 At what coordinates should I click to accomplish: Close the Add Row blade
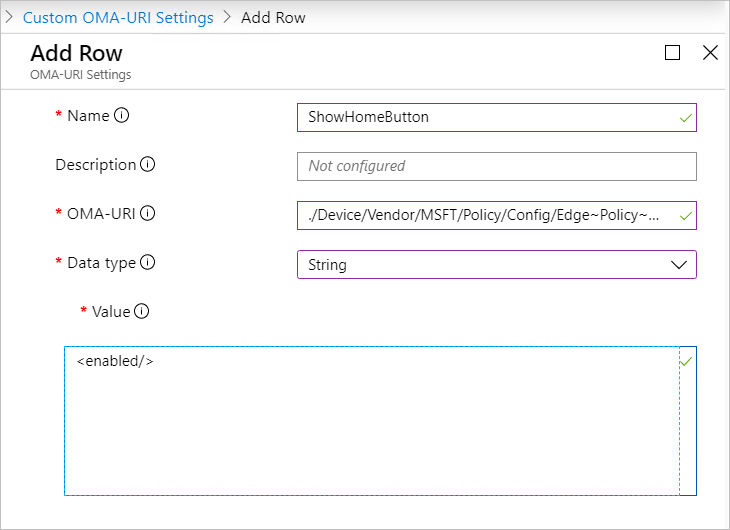click(710, 53)
